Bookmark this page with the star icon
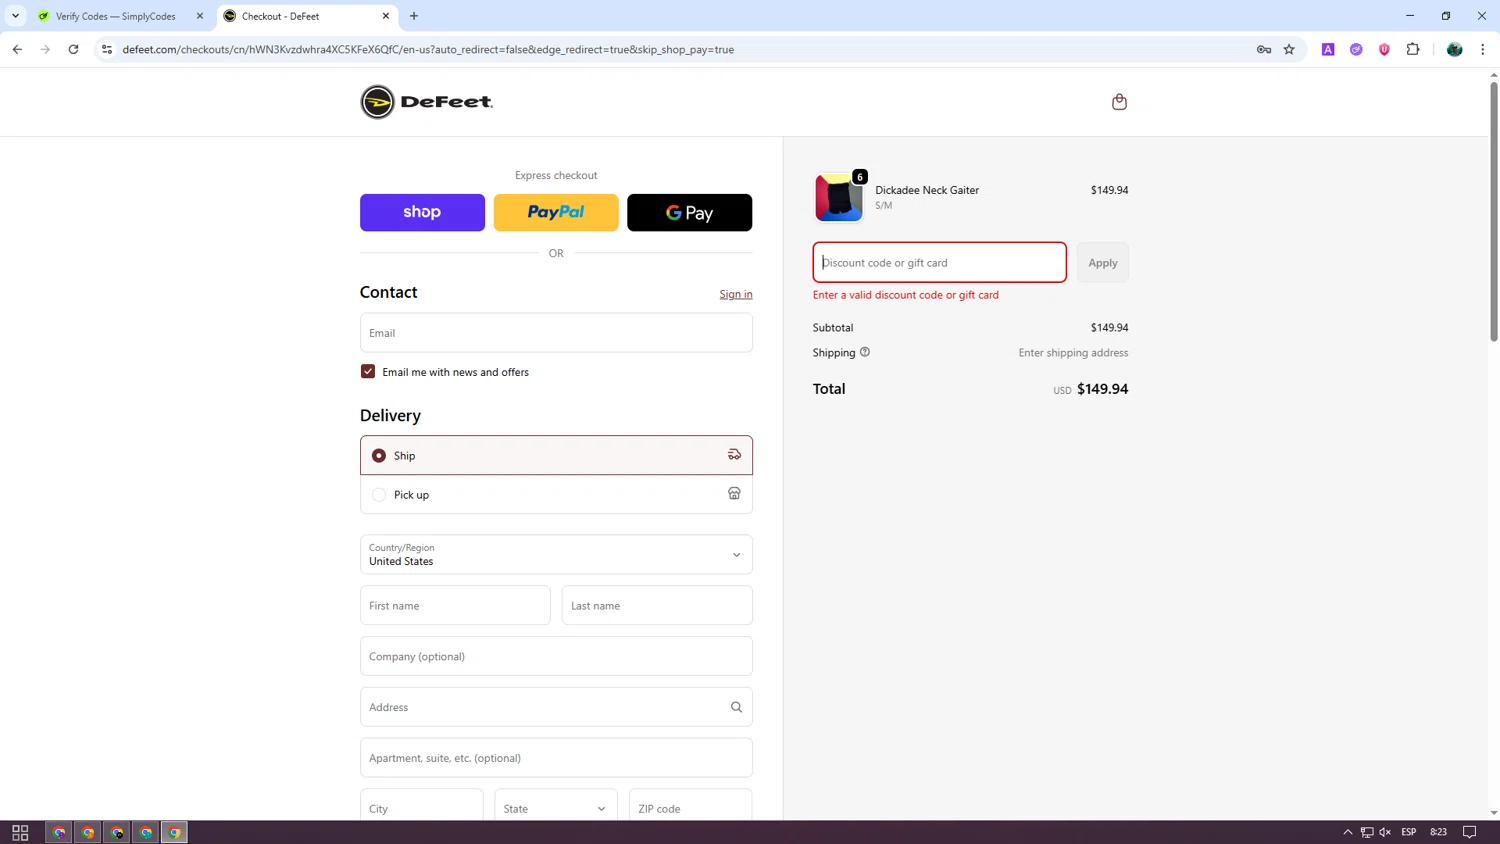Viewport: 1500px width, 844px height. point(1289,49)
